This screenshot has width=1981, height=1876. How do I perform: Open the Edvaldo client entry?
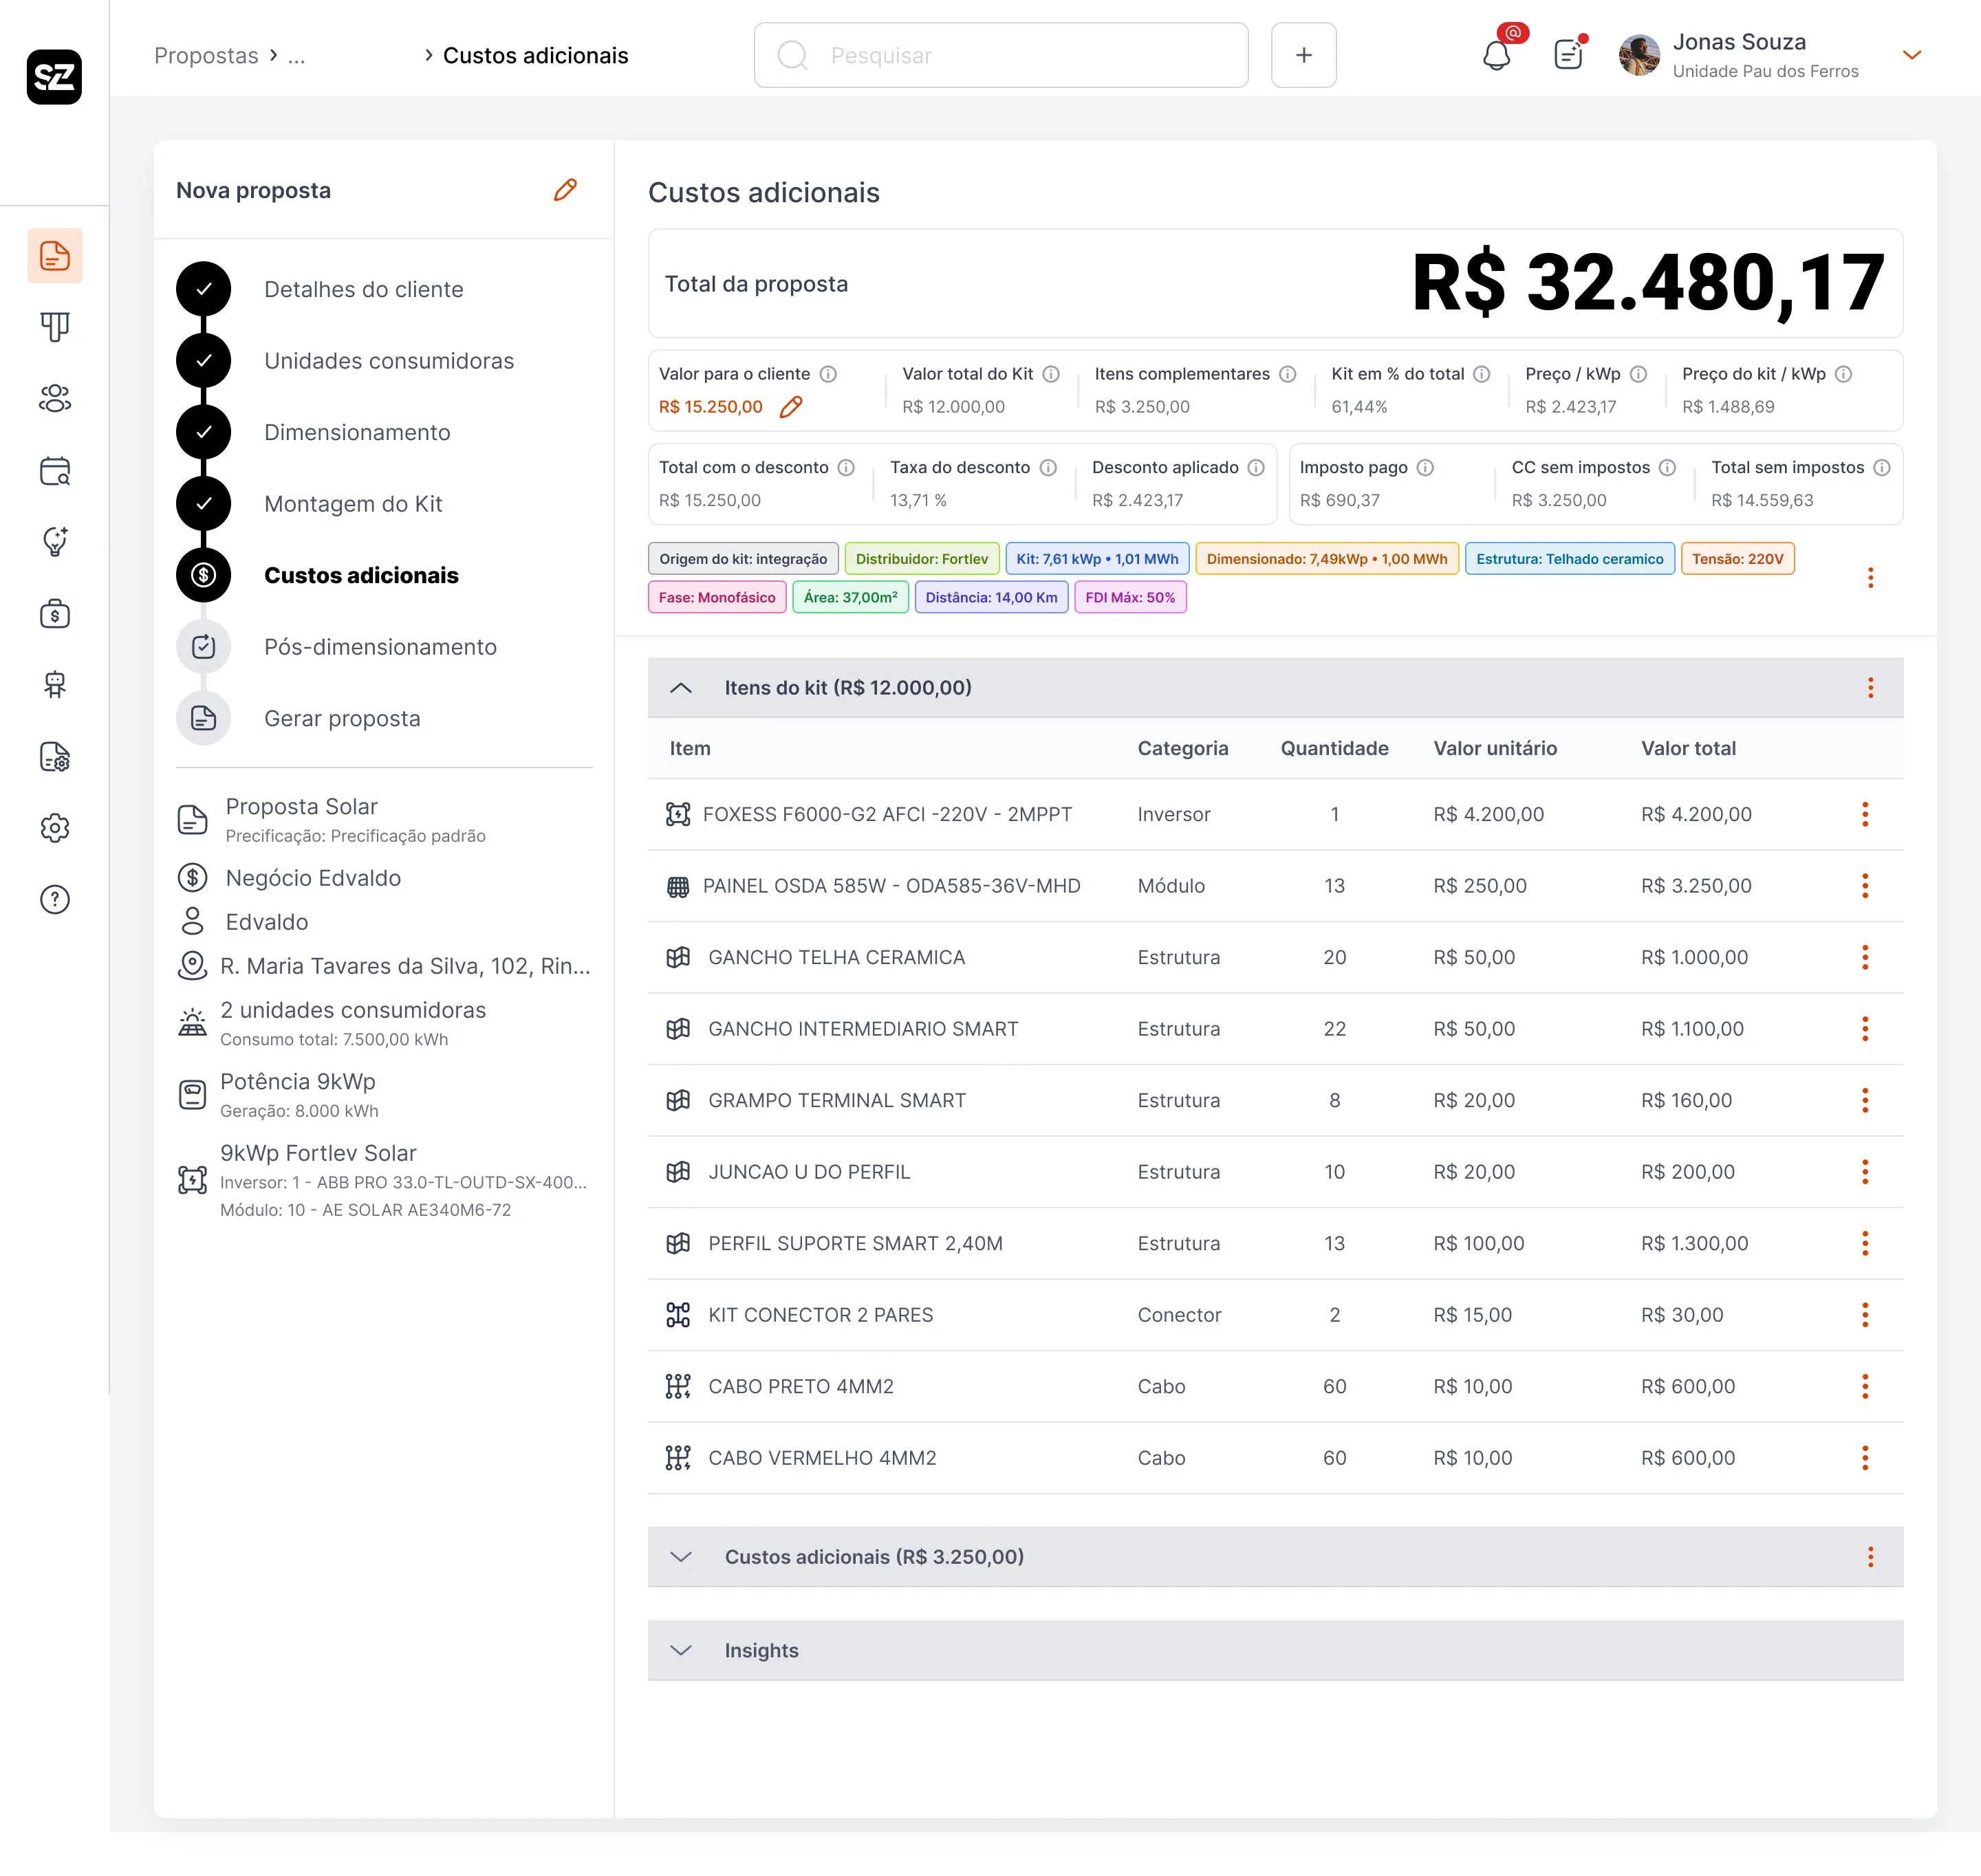pyautogui.click(x=266, y=921)
